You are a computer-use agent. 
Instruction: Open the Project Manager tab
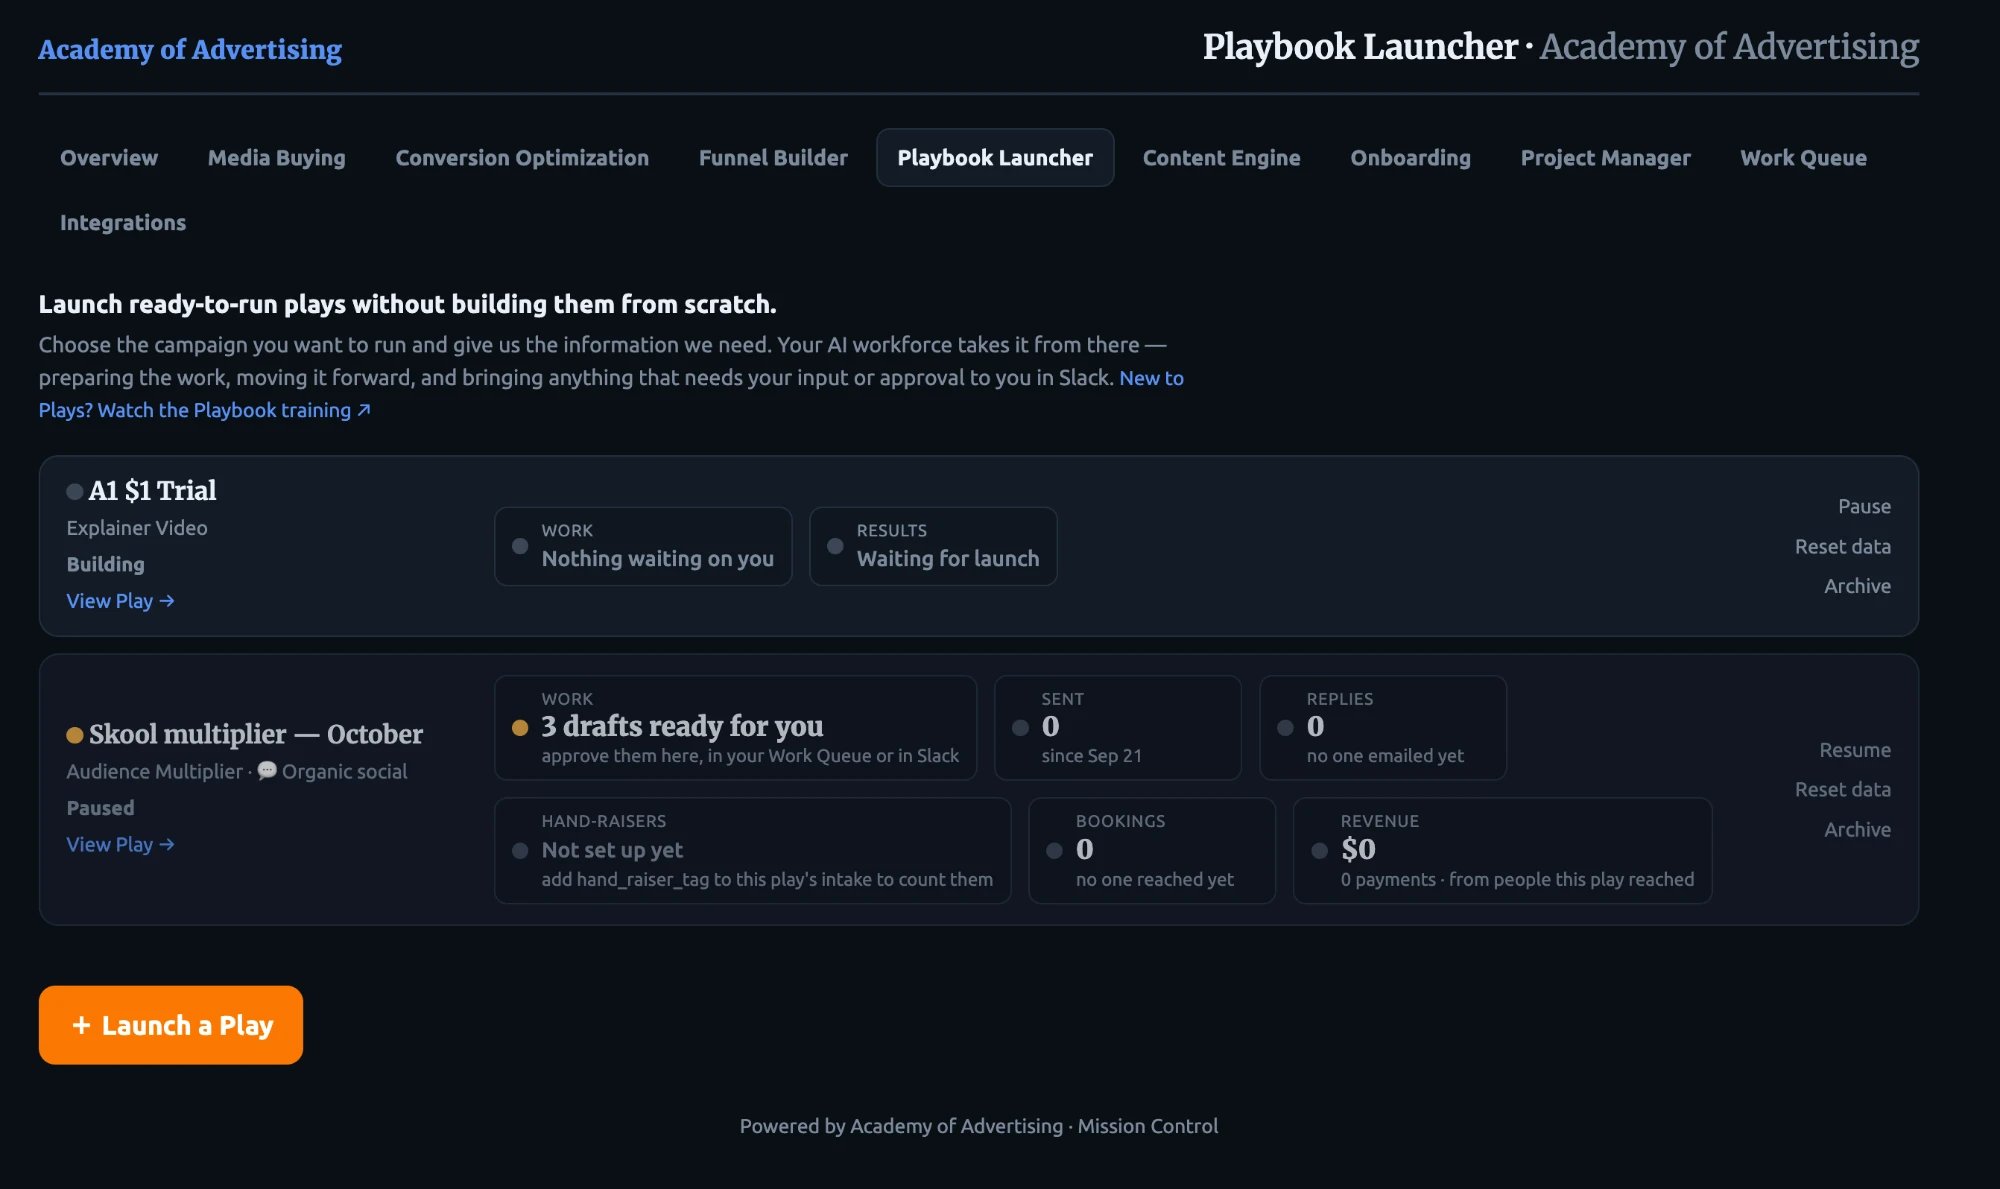1605,158
